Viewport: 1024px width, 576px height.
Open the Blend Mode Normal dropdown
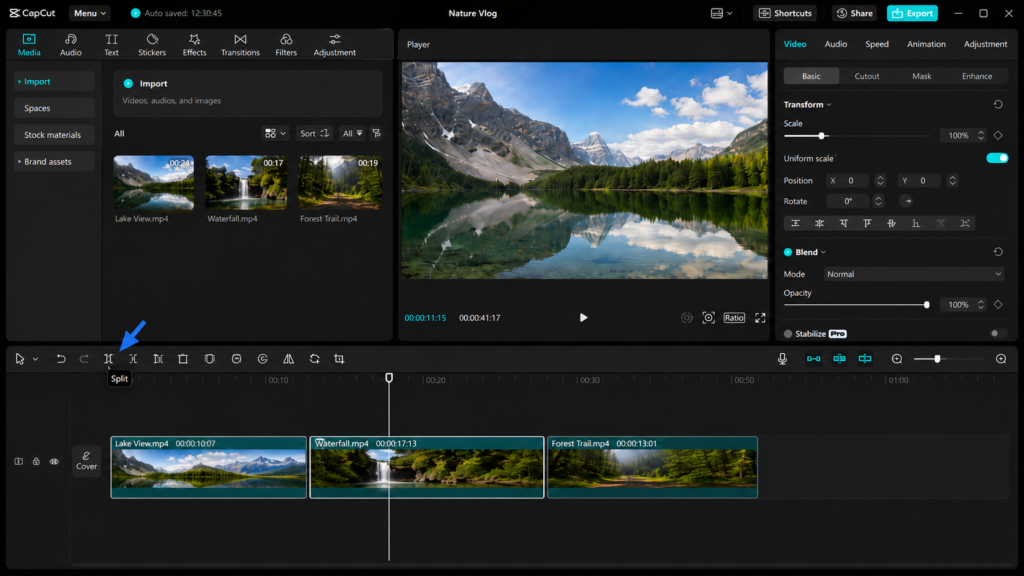coord(914,274)
